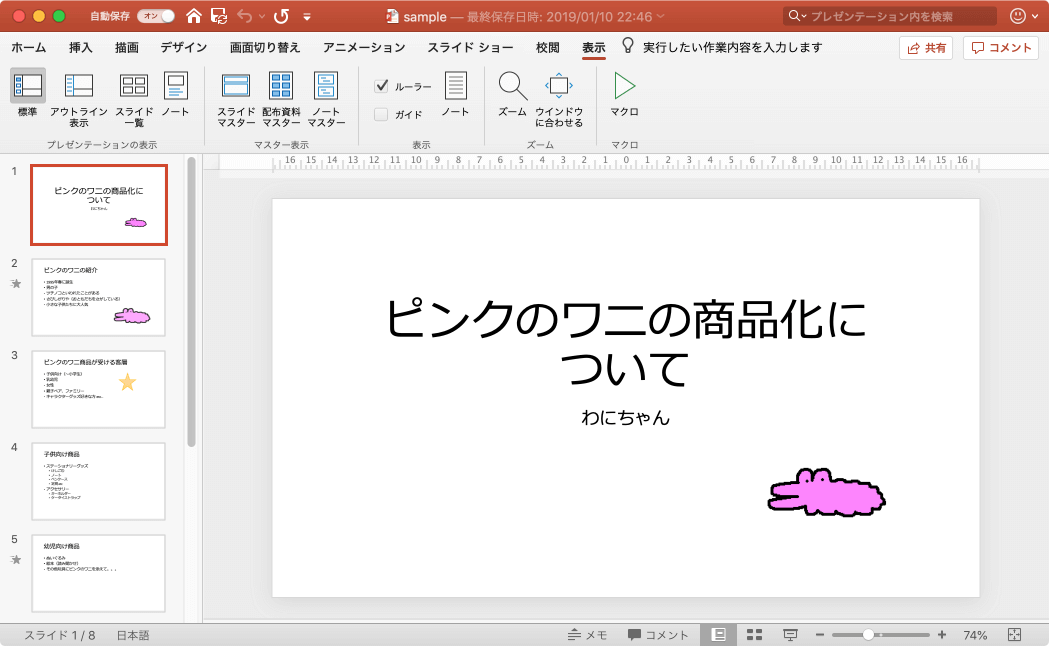Fit slide to window (ウインドウに合わせる)
The height and width of the screenshot is (646, 1049).
[x=559, y=101]
